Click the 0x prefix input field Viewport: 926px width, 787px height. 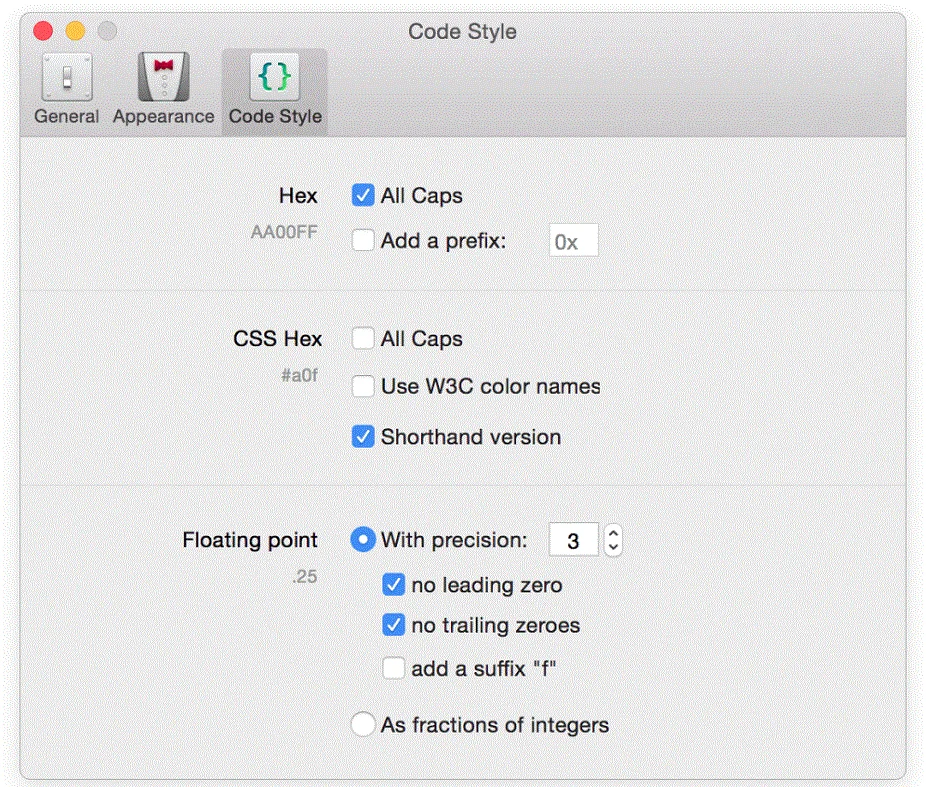573,240
